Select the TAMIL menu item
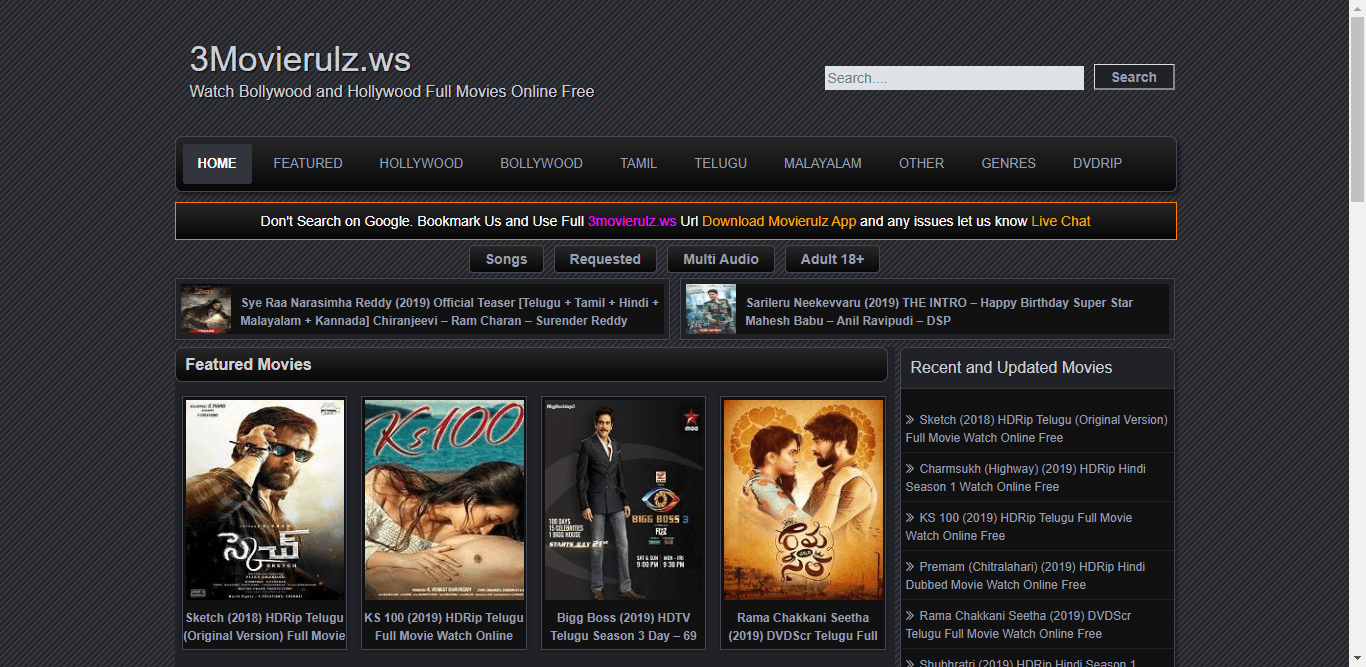 pyautogui.click(x=638, y=163)
